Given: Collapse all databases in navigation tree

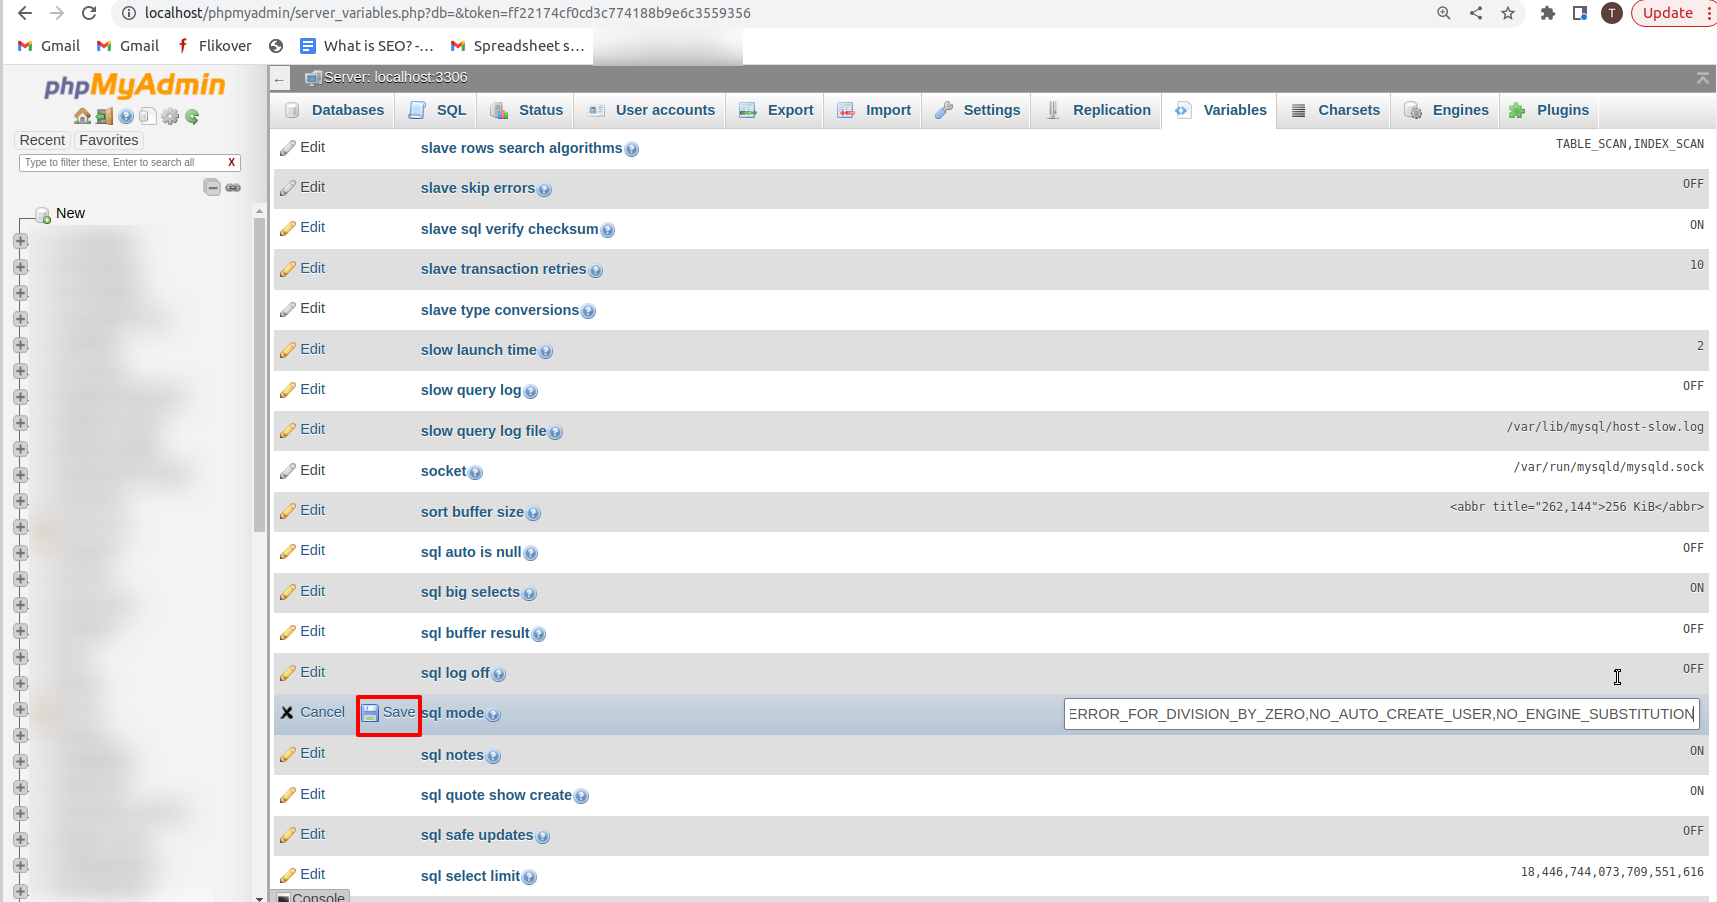Looking at the screenshot, I should point(212,187).
